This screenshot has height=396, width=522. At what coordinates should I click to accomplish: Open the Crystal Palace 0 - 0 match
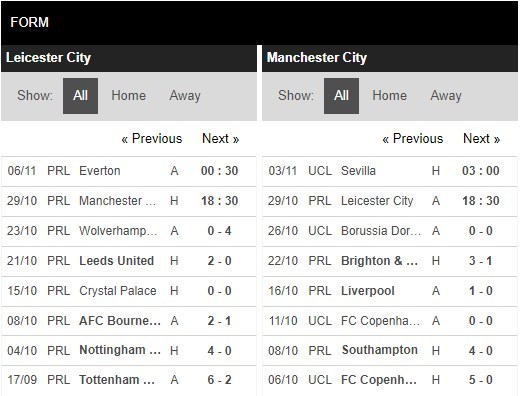[x=129, y=291]
